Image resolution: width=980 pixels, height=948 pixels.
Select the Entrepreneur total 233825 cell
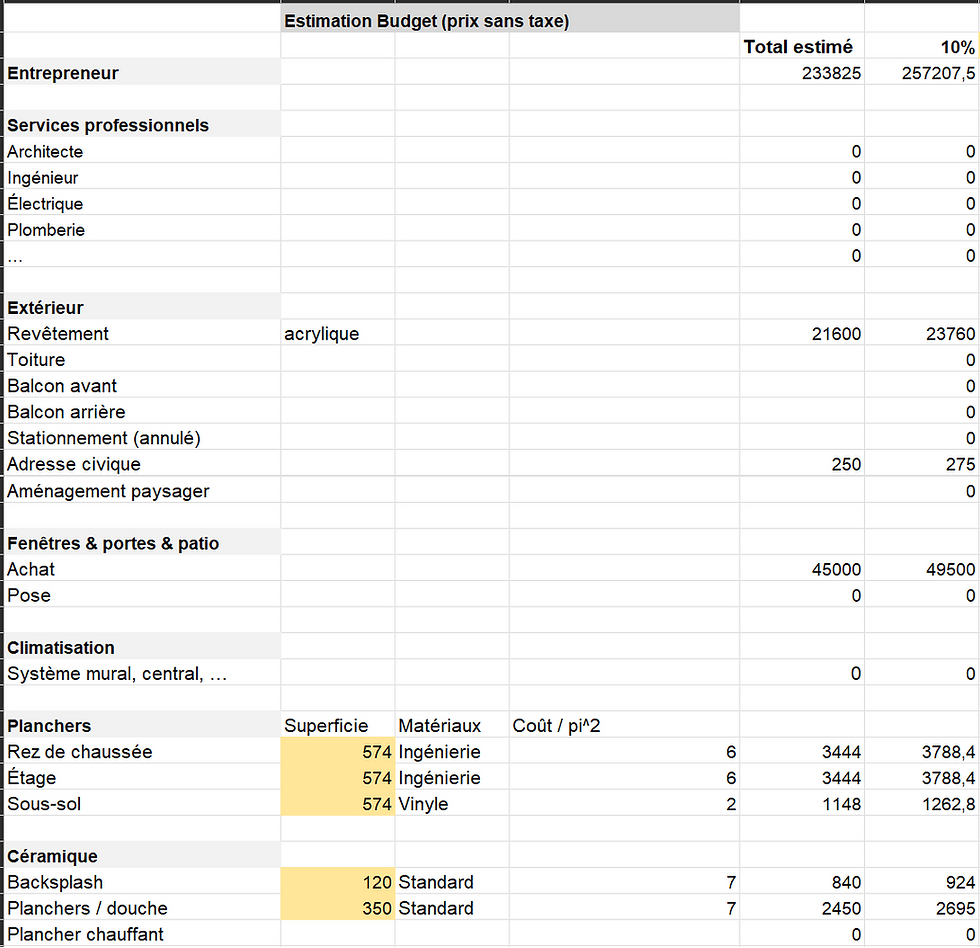pyautogui.click(x=802, y=73)
